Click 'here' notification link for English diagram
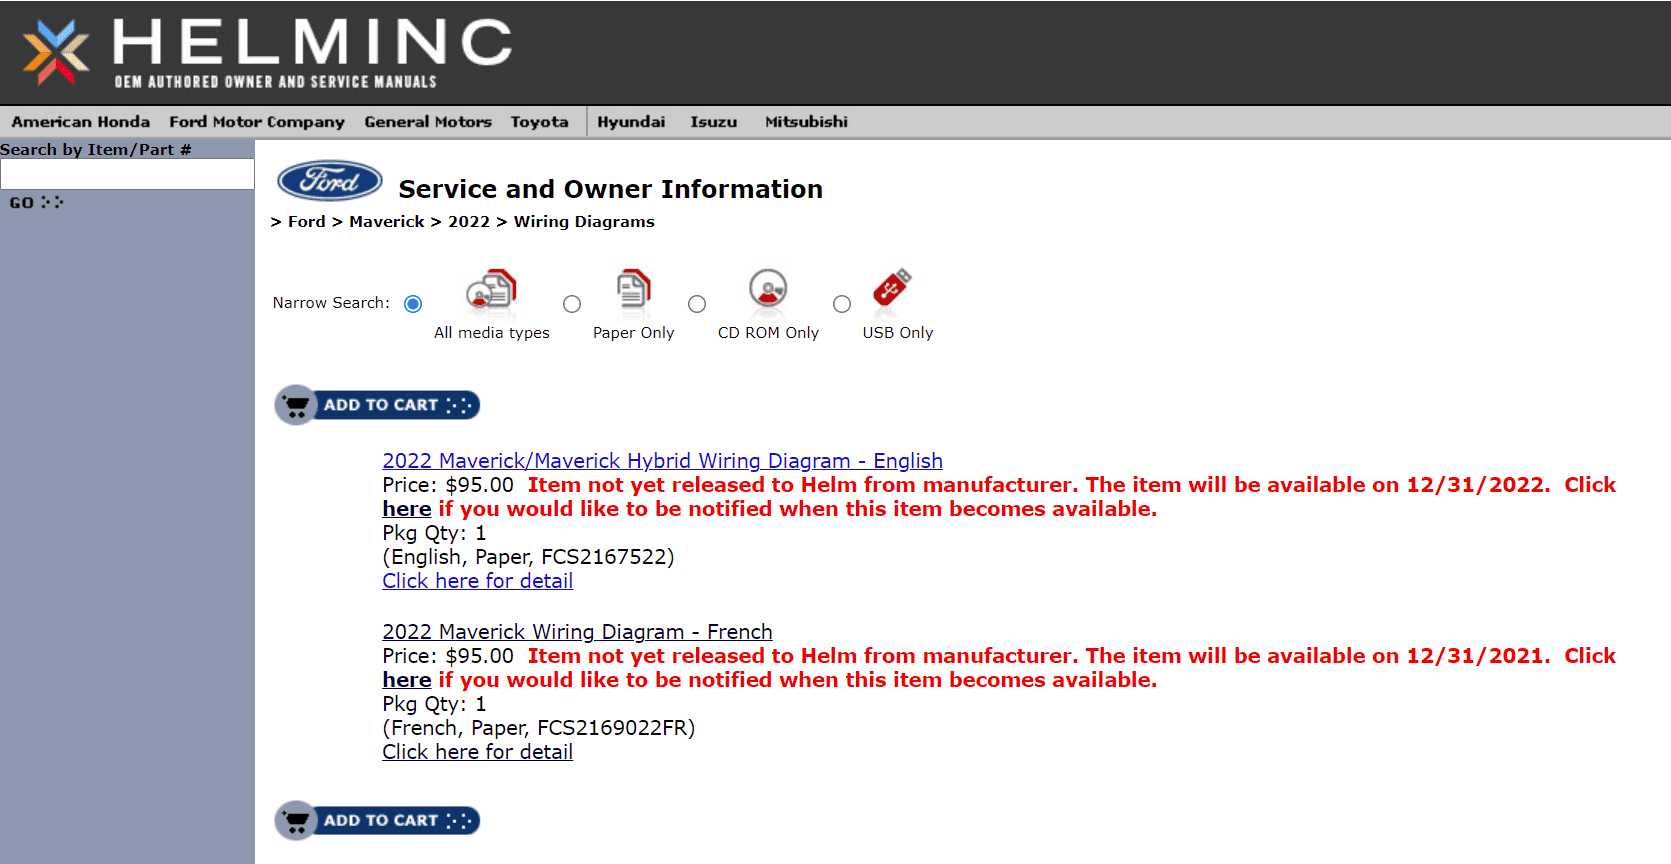Screen dimensions: 1671x864 pos(407,509)
